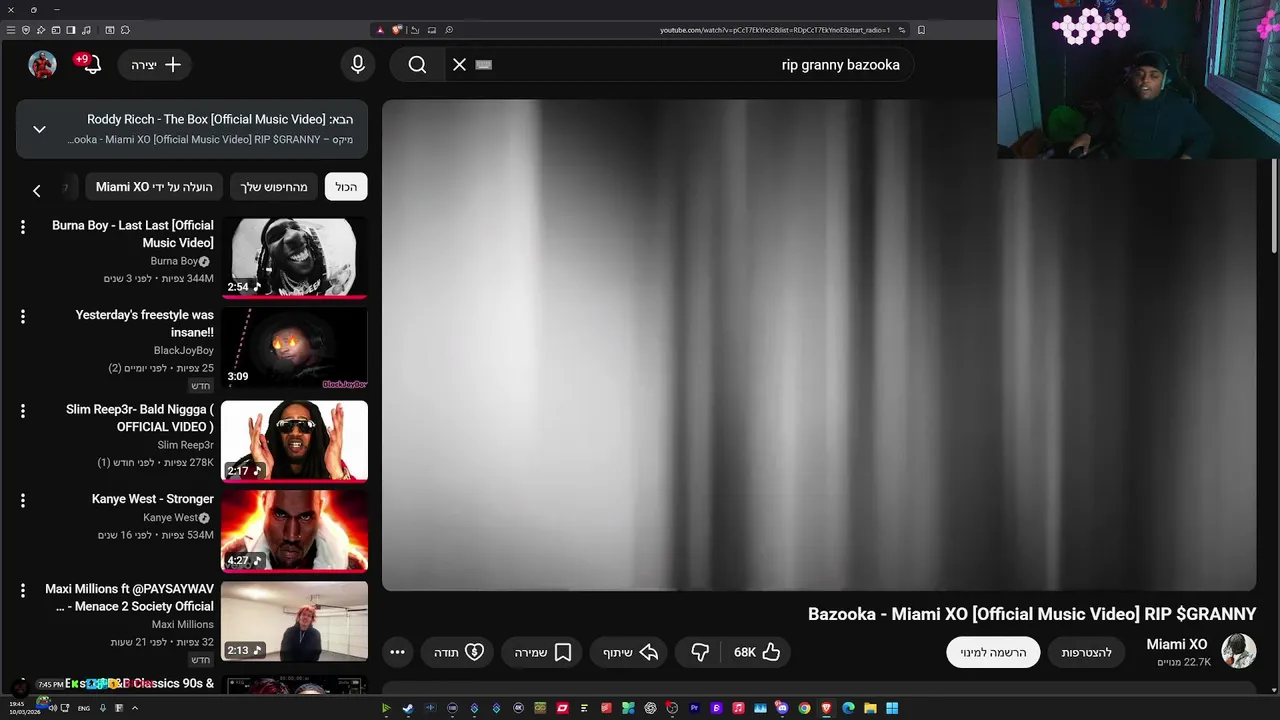1280x720 pixels.
Task: Open options menu for Yesterday's freestyle video
Action: tap(22, 316)
